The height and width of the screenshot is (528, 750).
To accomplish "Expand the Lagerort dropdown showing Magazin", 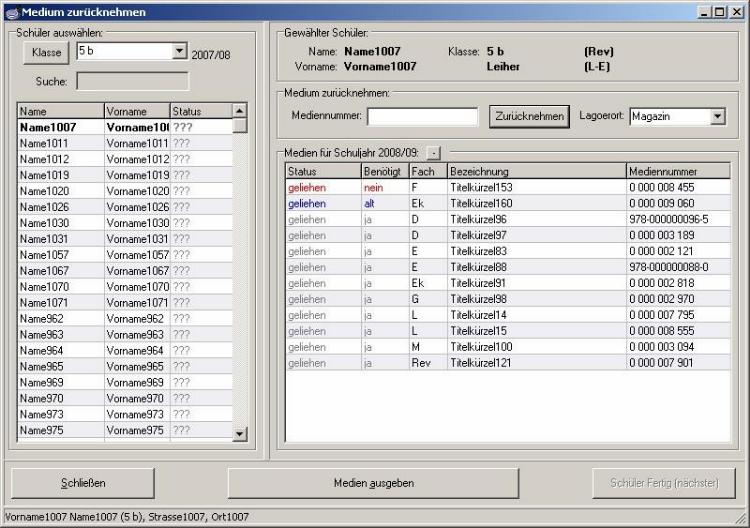I will 717,117.
